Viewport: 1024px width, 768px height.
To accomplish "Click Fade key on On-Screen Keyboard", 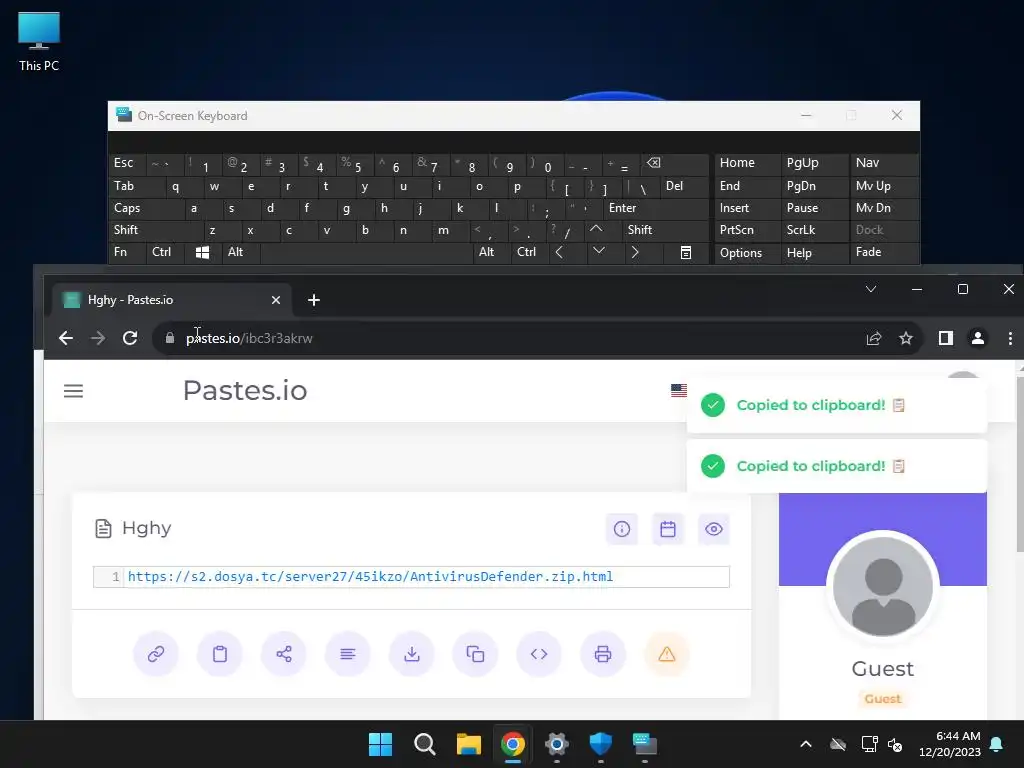I will tap(884, 252).
